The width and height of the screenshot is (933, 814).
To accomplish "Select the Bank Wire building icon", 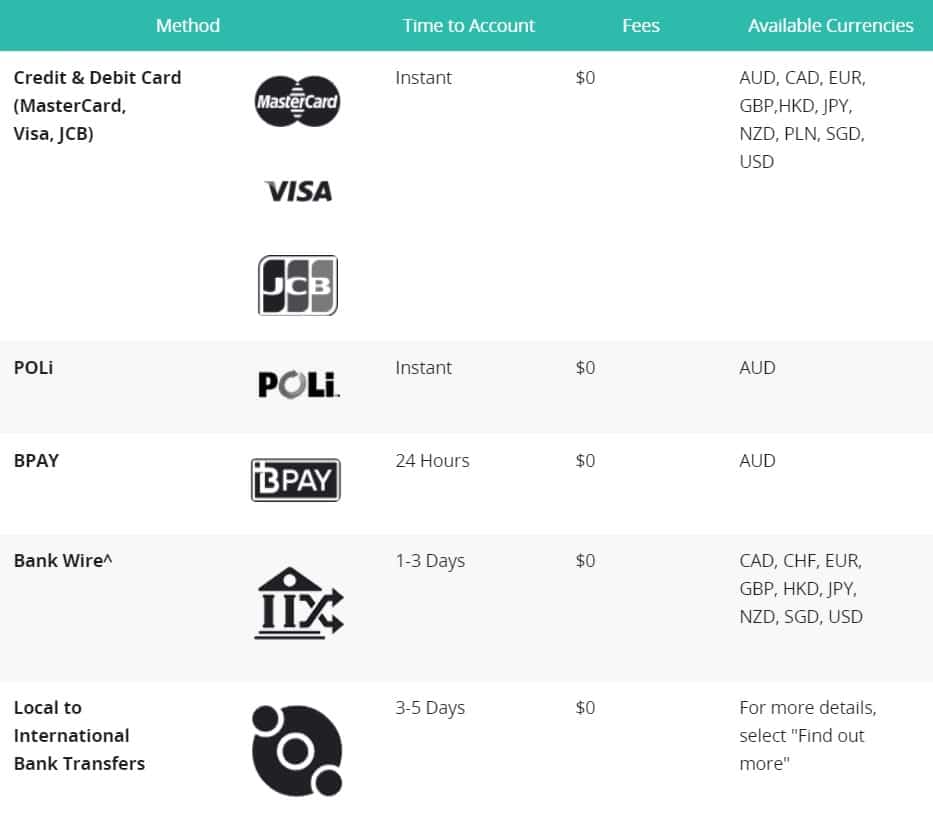I will 299,603.
